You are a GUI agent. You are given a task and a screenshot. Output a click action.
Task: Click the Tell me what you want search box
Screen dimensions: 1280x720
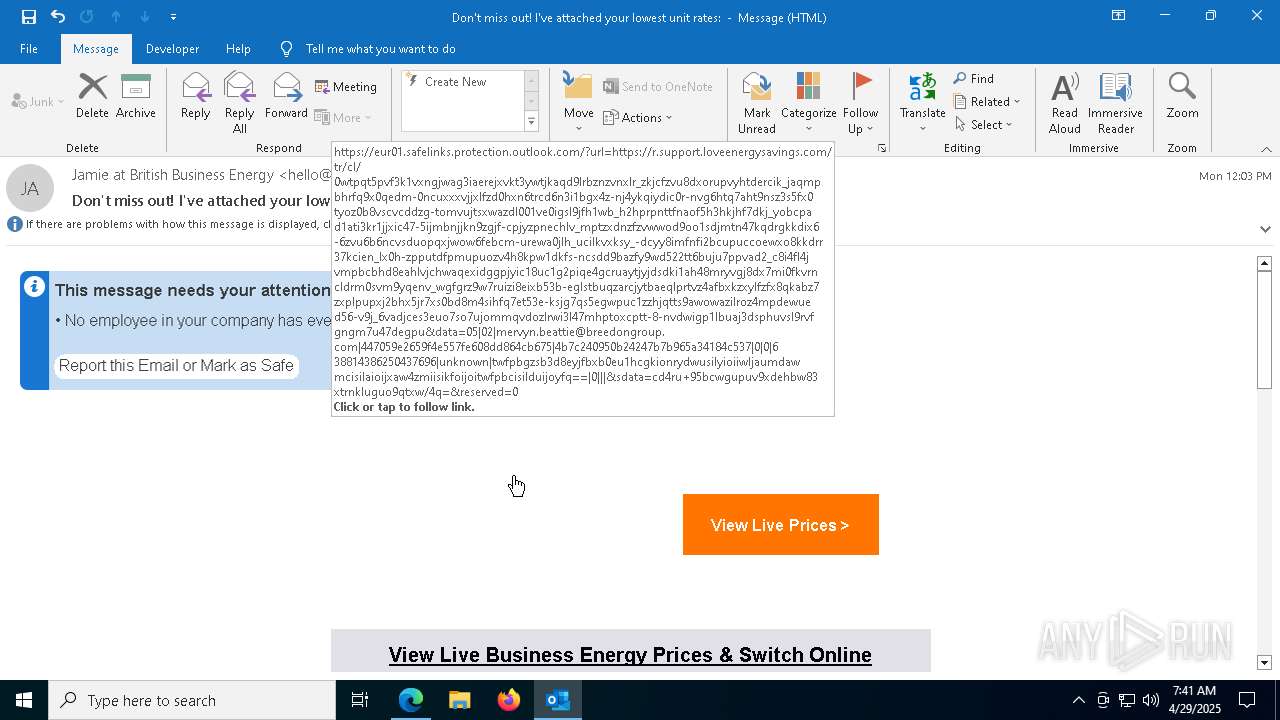[380, 48]
